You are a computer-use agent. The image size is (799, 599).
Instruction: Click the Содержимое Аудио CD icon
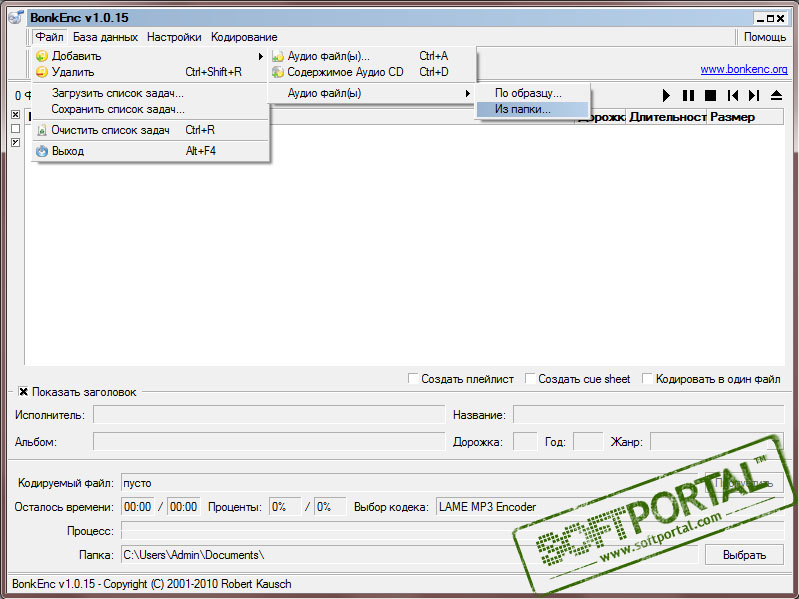[277, 72]
